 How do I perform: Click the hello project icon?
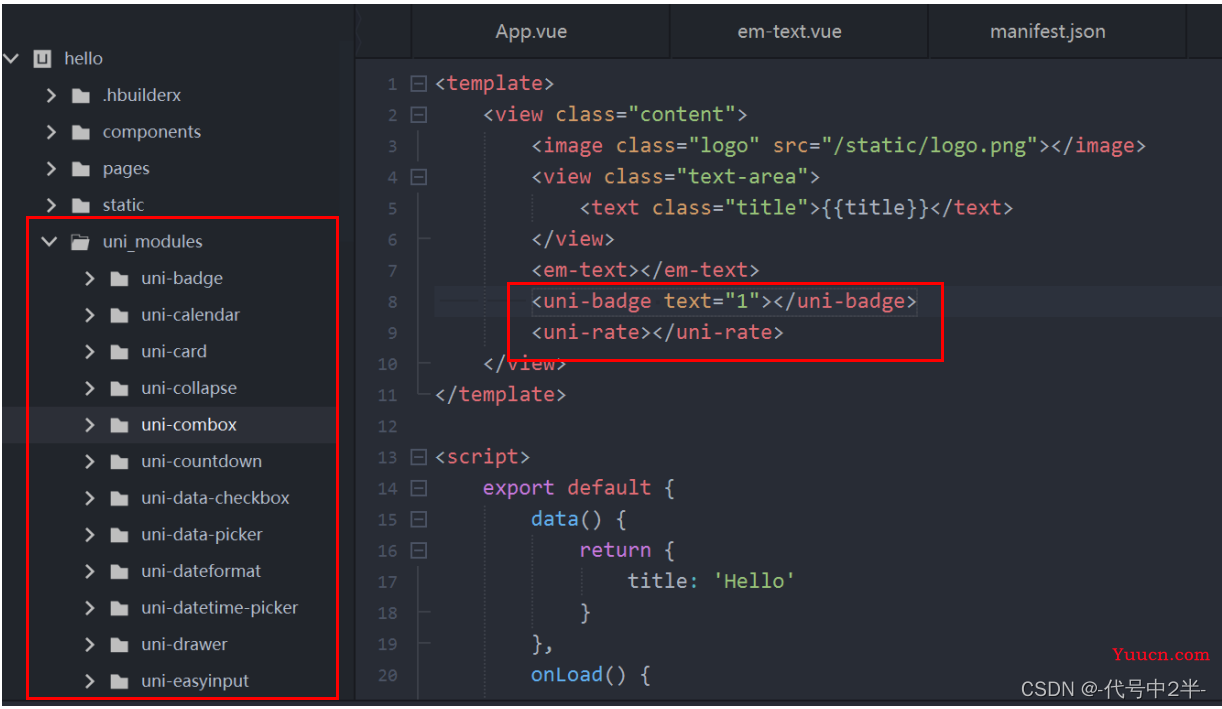pyautogui.click(x=42, y=59)
